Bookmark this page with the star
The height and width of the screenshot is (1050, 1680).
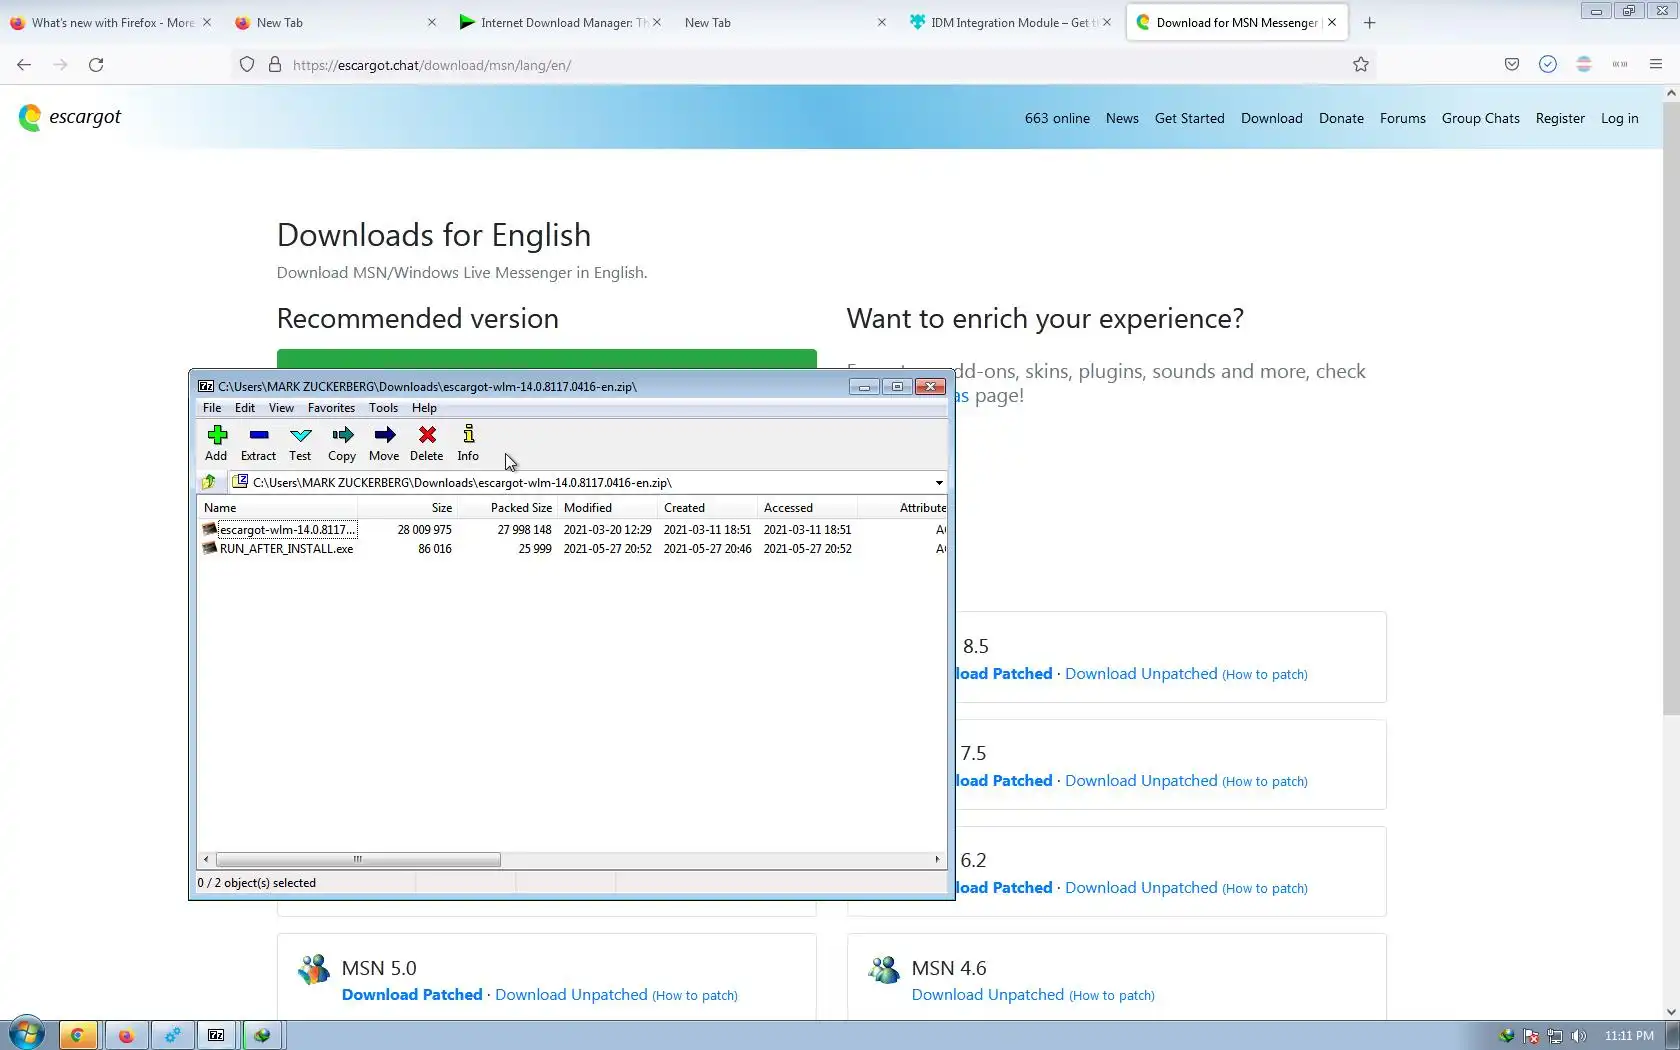point(1361,65)
